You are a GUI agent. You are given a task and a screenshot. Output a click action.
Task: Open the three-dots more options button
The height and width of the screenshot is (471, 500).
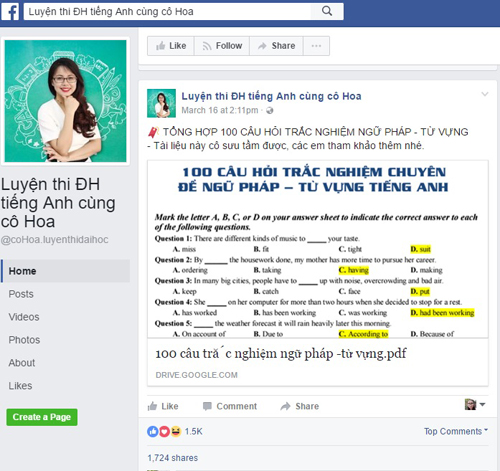(316, 46)
